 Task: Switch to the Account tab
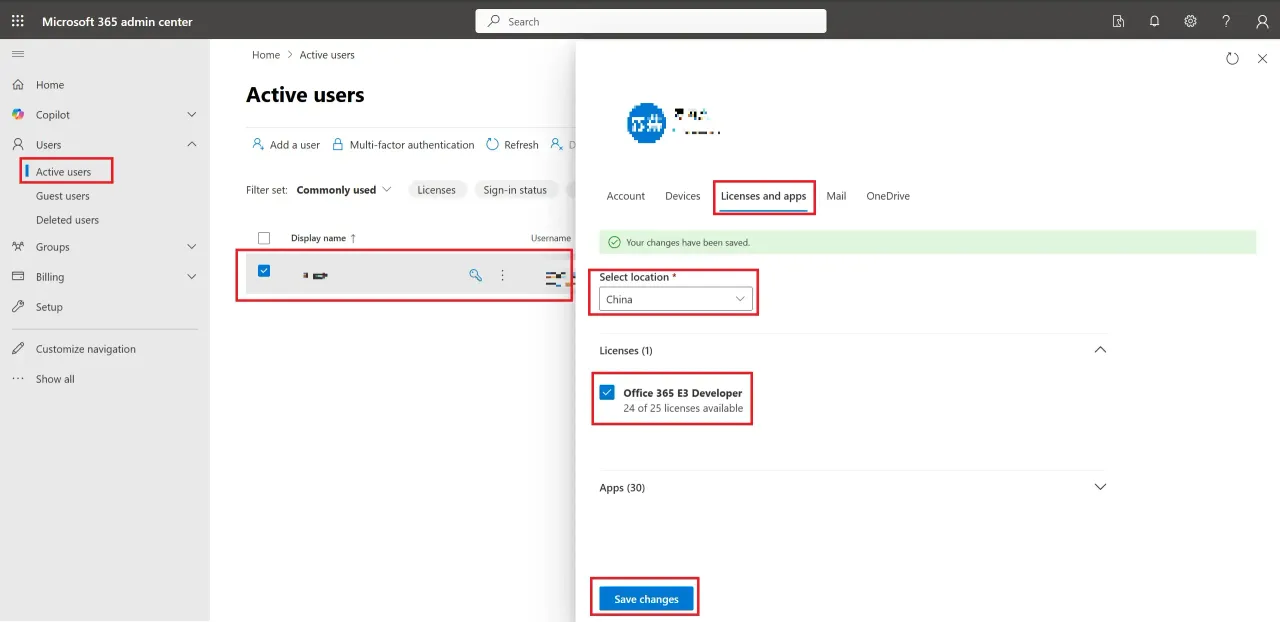point(626,196)
